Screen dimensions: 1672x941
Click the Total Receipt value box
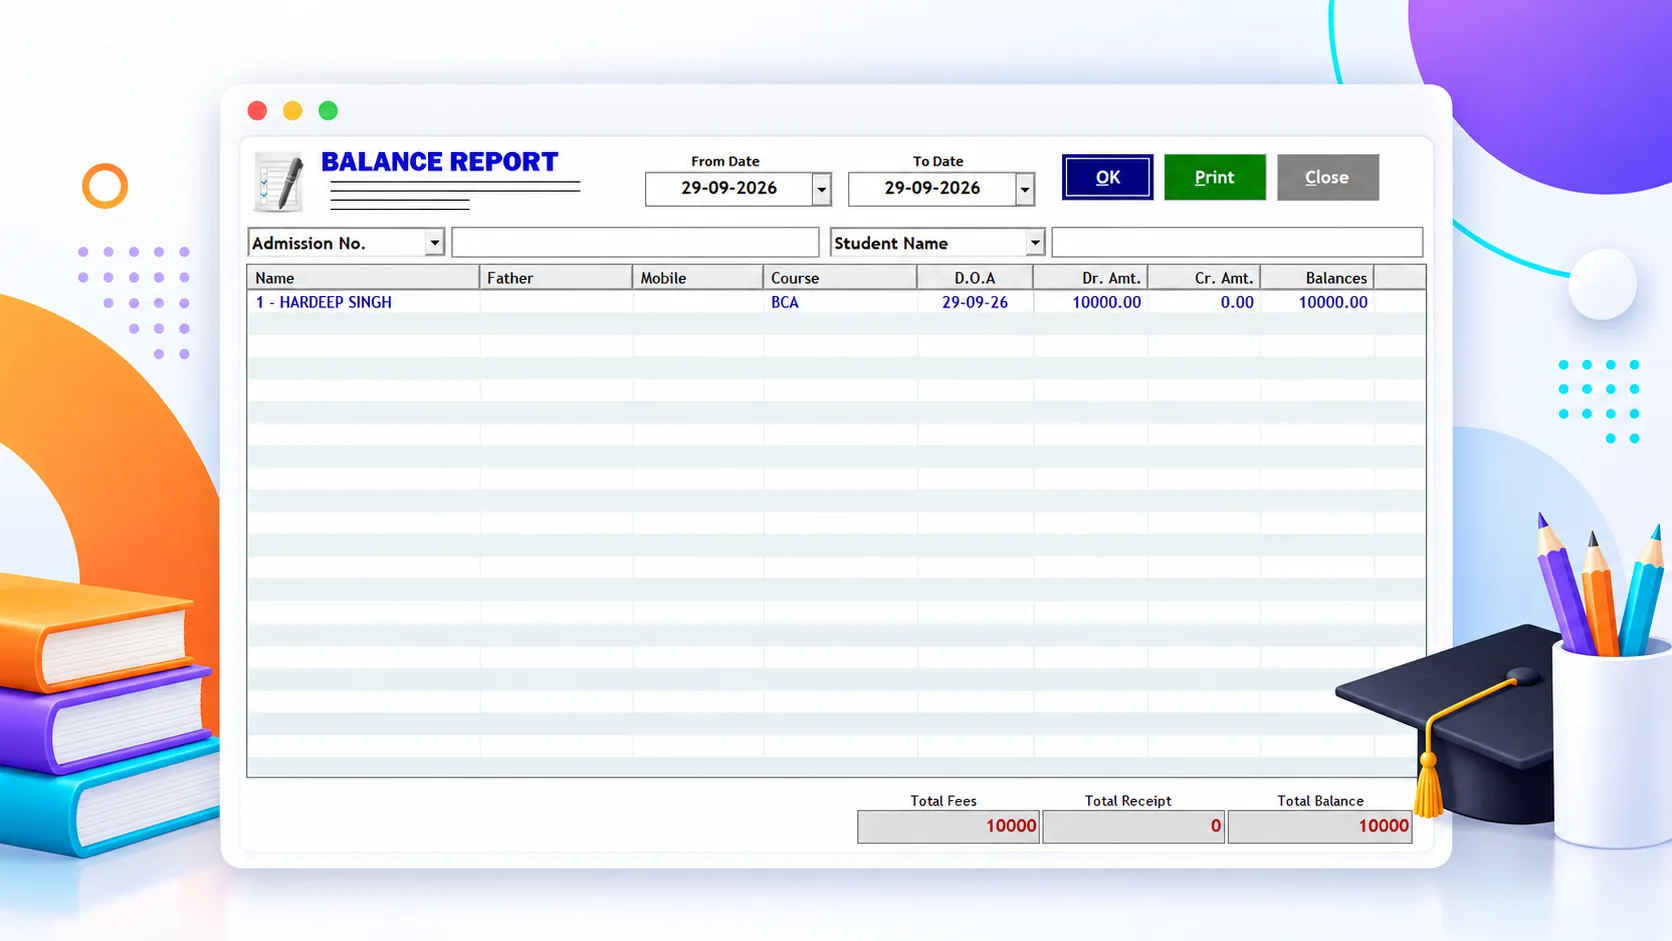pyautogui.click(x=1133, y=826)
